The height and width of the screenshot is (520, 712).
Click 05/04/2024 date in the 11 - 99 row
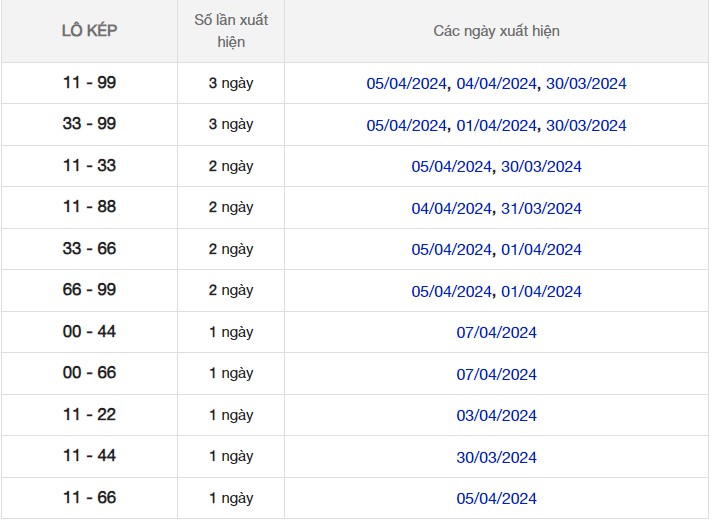[x=406, y=84]
